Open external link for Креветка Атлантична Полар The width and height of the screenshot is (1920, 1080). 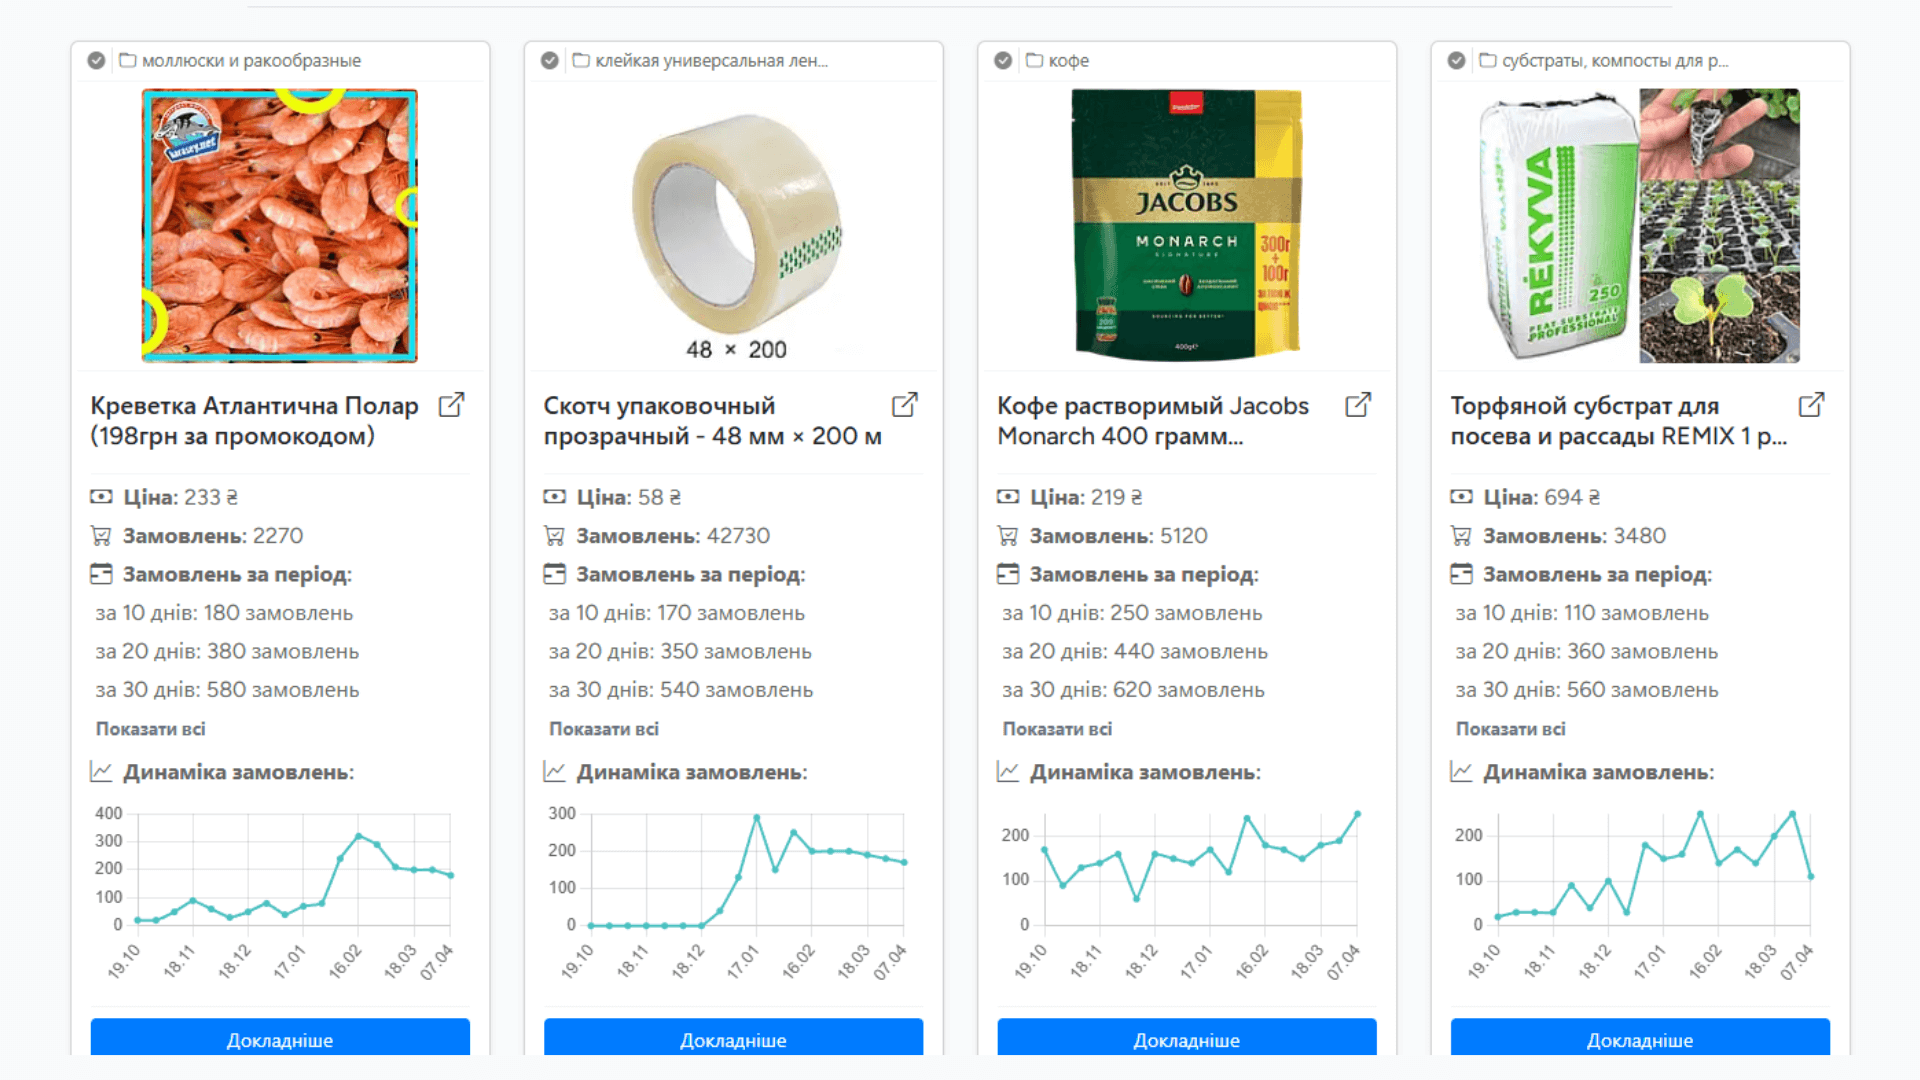[x=452, y=405]
